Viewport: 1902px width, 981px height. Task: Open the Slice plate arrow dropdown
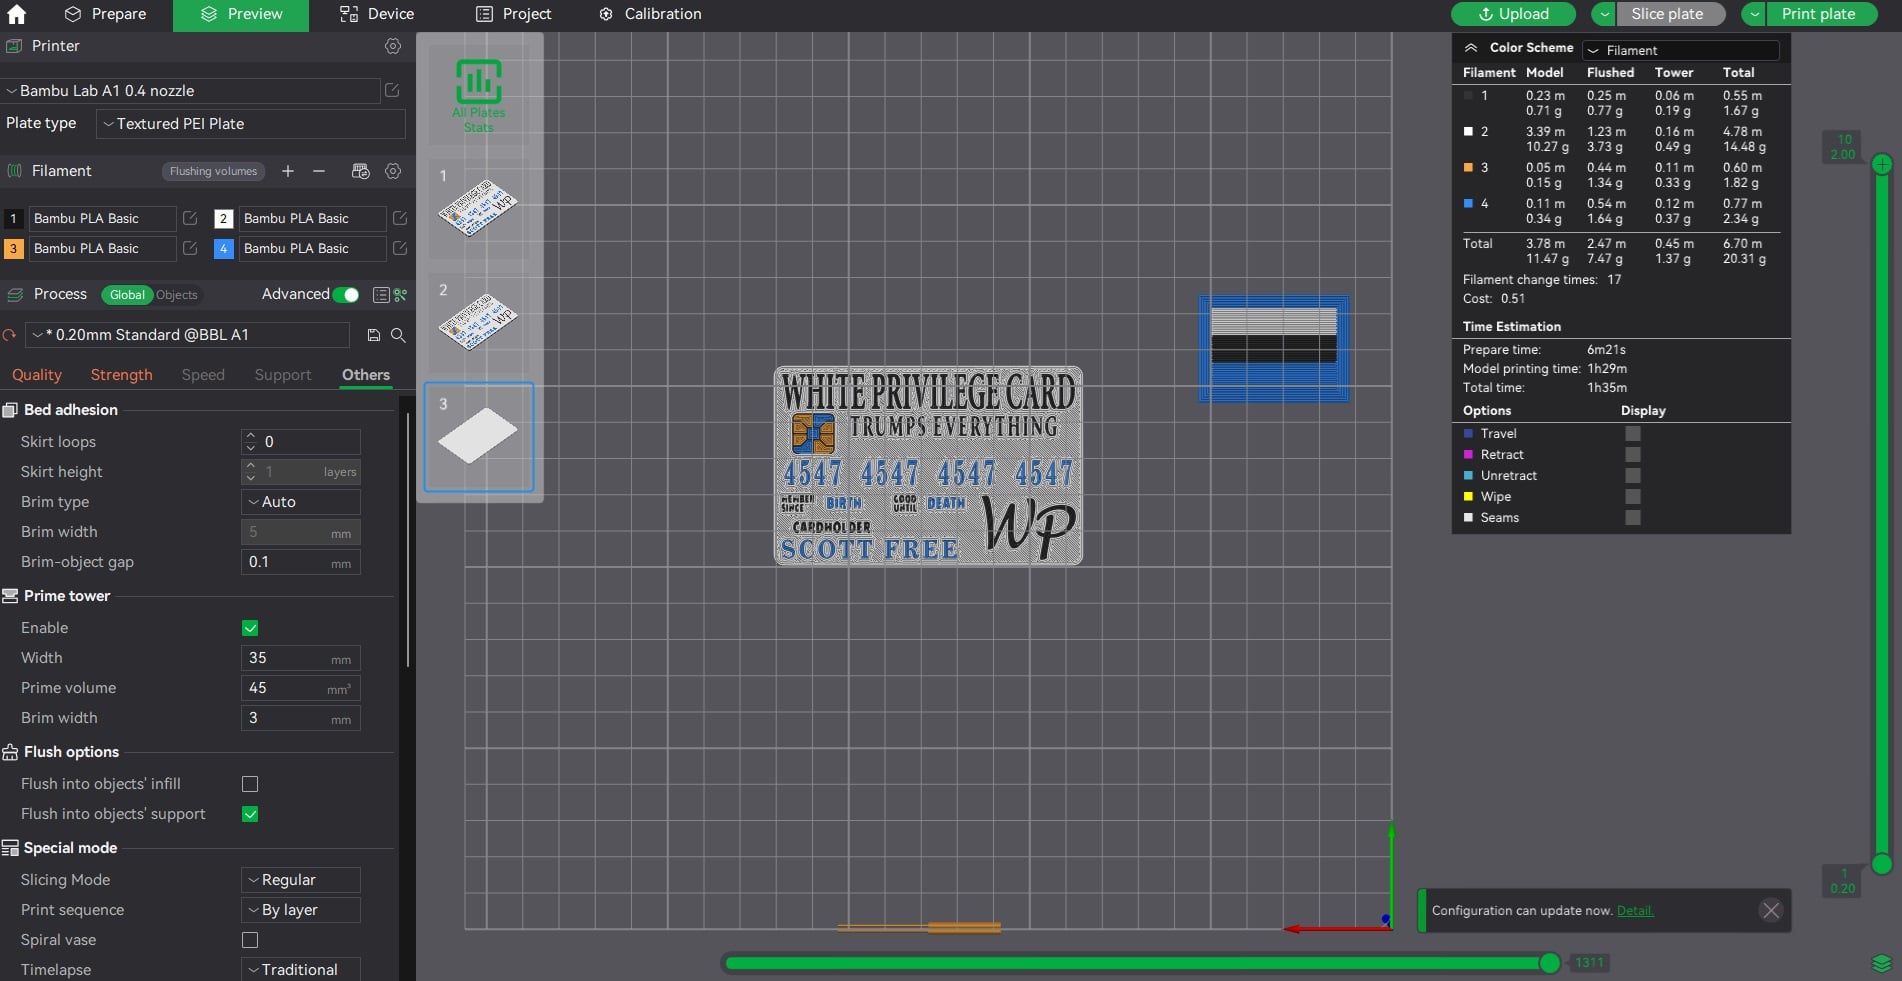coord(1604,14)
